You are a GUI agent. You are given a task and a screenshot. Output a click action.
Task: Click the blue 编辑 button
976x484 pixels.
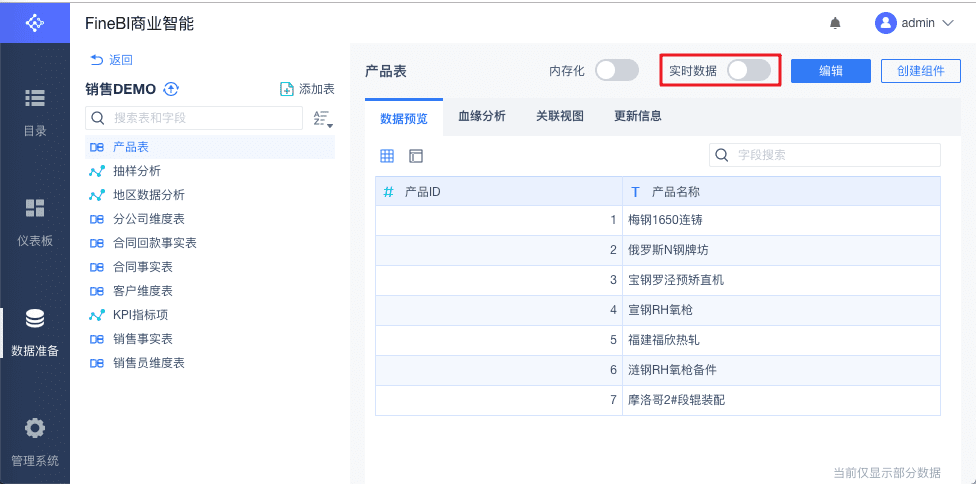pyautogui.click(x=830, y=71)
